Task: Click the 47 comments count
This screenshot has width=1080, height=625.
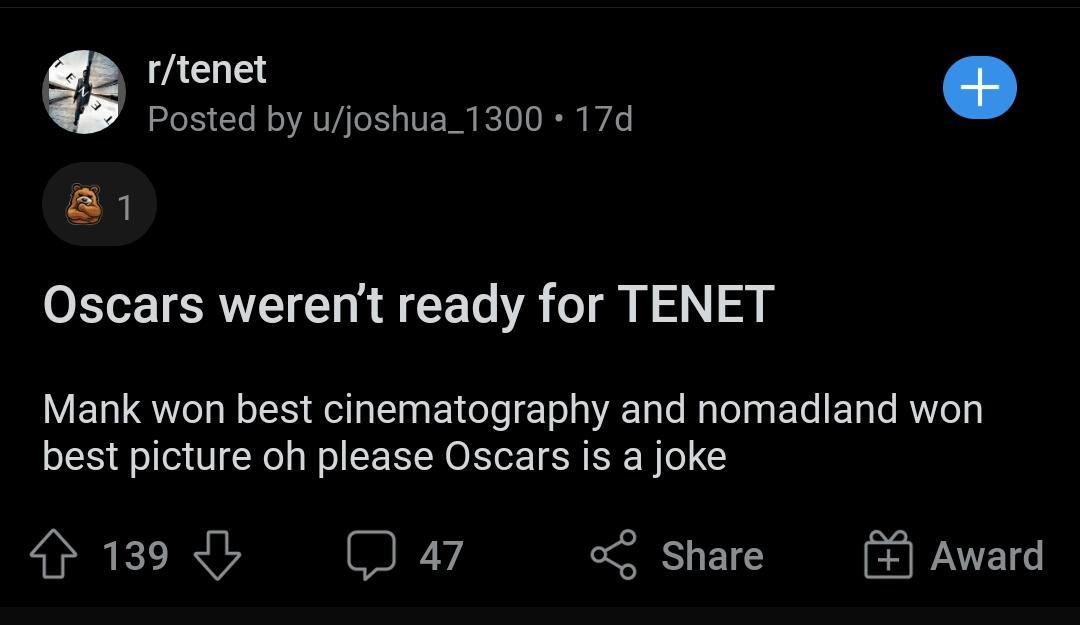Action: click(x=441, y=556)
